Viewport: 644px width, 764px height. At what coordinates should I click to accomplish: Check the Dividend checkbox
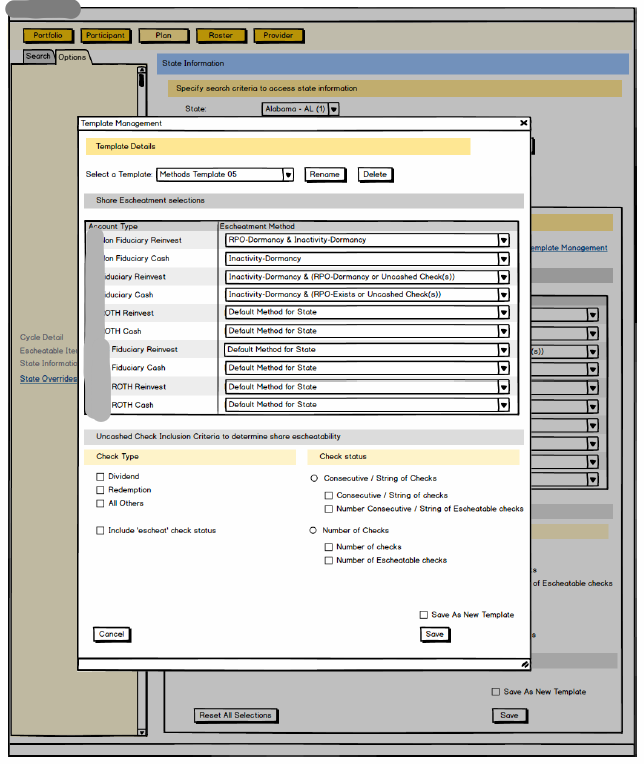click(100, 477)
